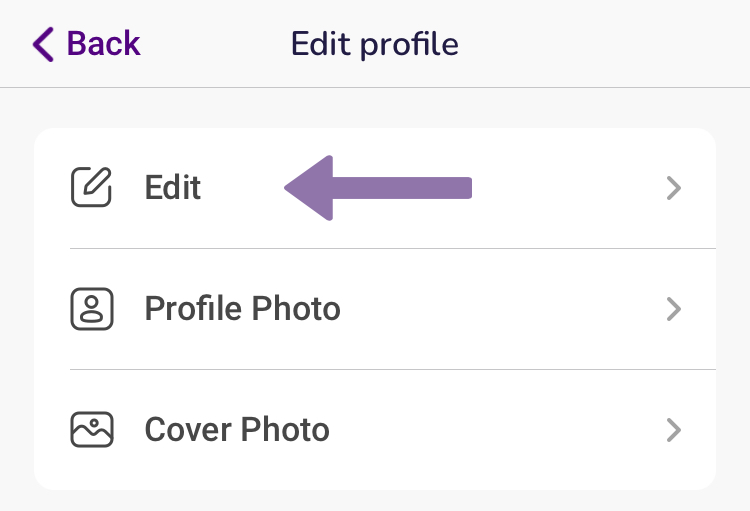Click empty space in the Profile Photo row
The height and width of the screenshot is (511, 750).
click(x=502, y=309)
